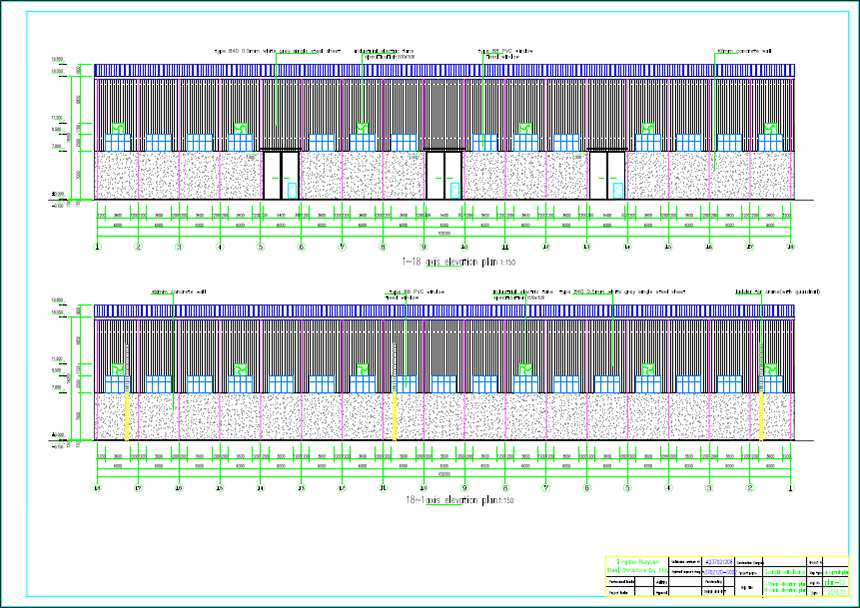Select axis bubble 18 under lower elevation
860x608 pixels.
[x=97, y=488]
